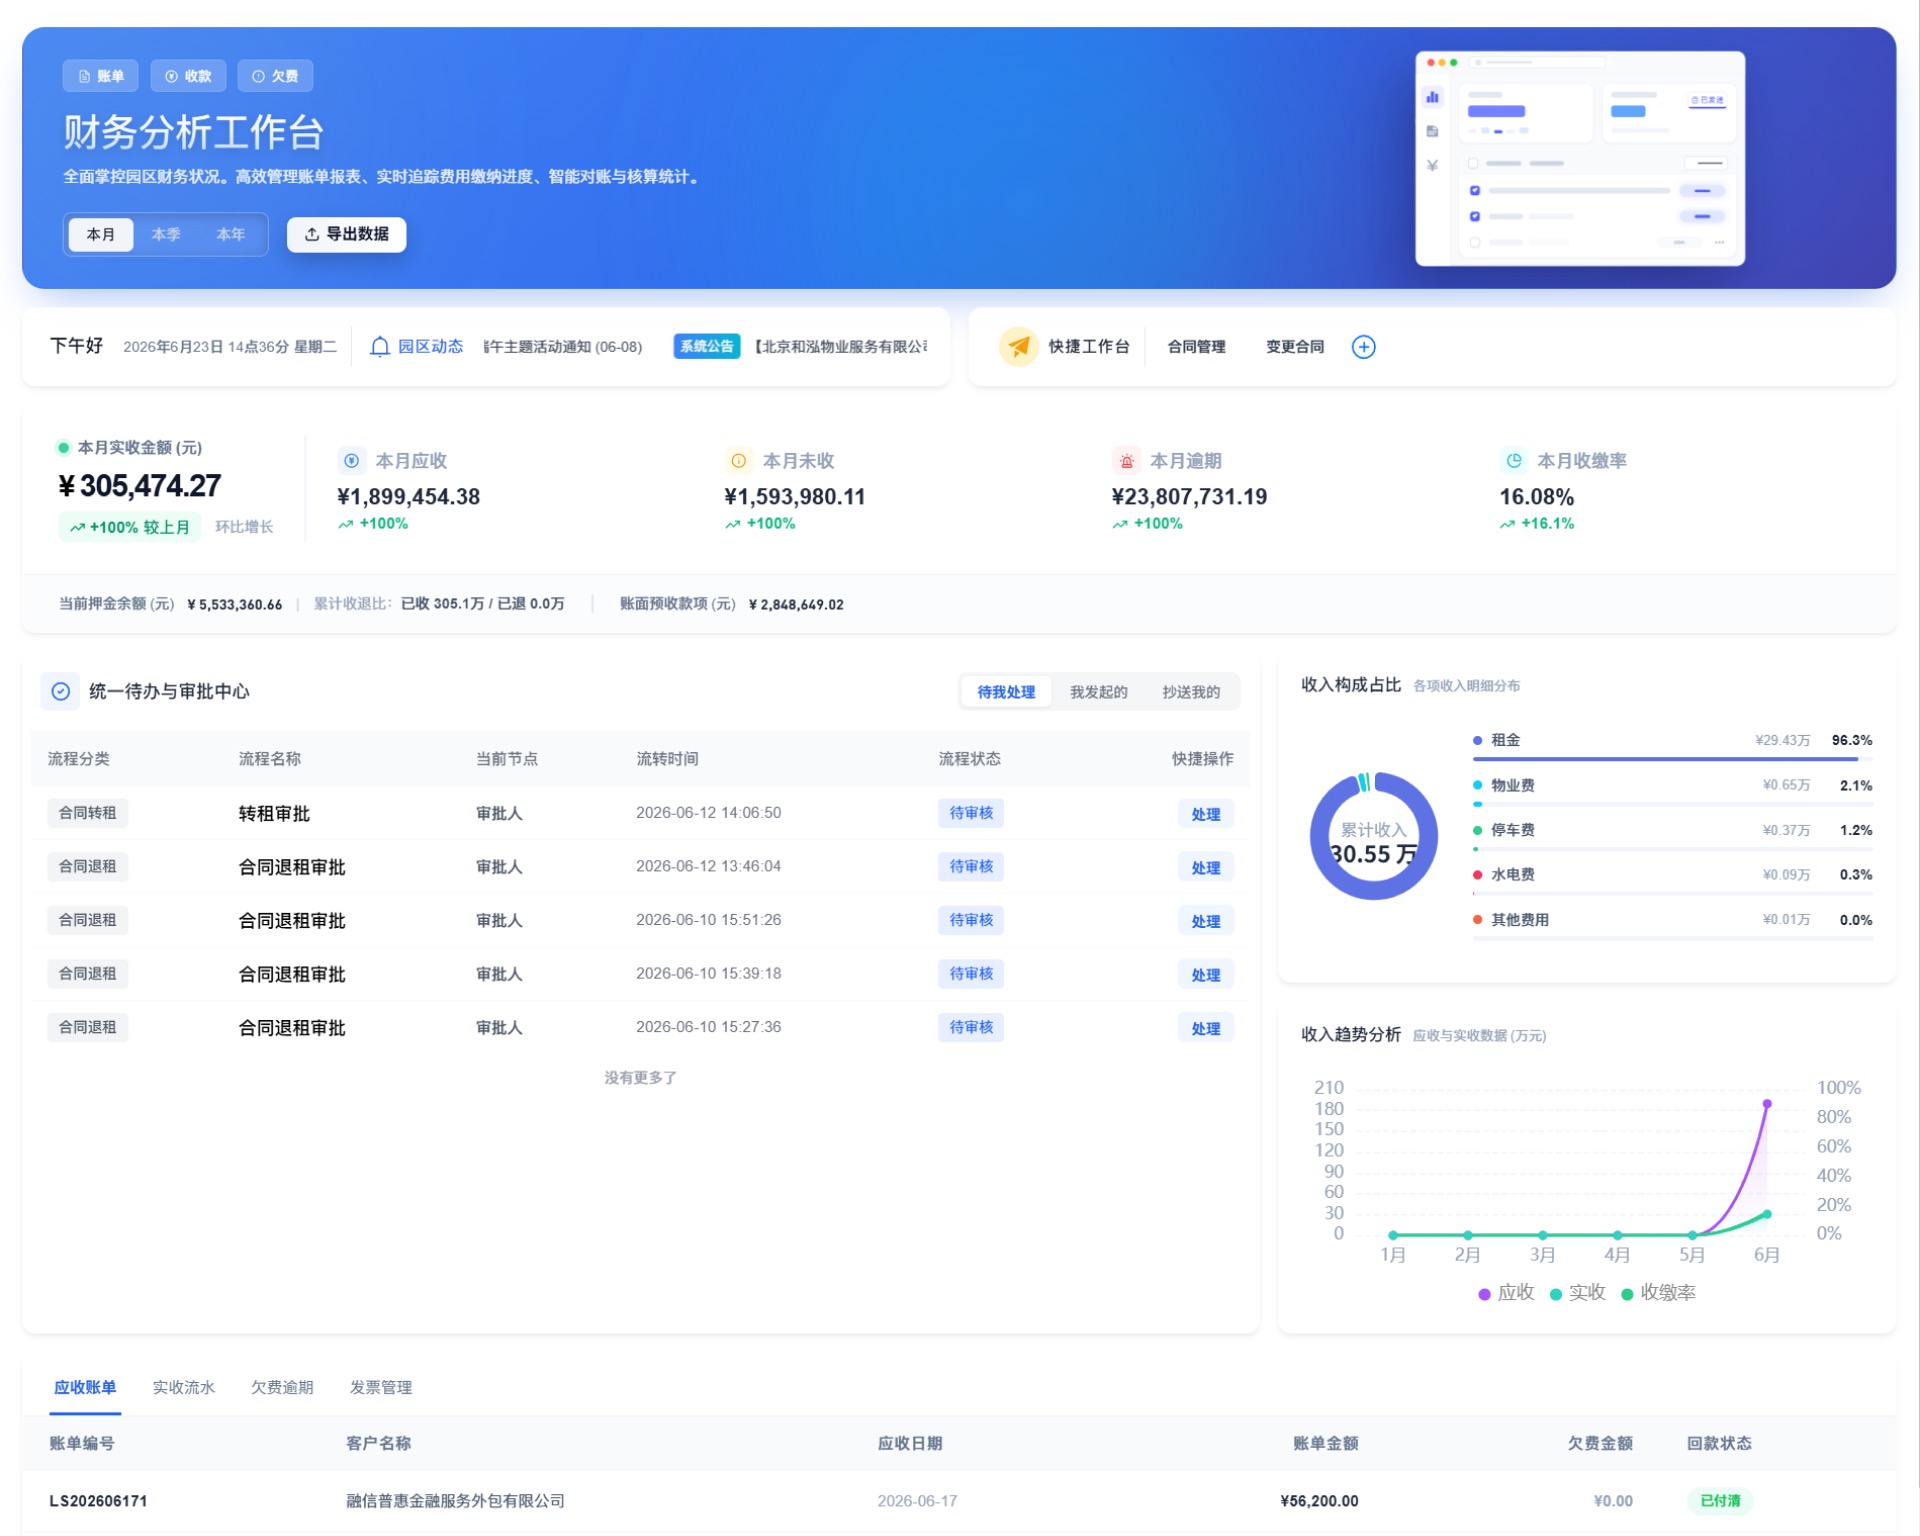The image size is (1920, 1536).
Task: Select the 本月 period toggle
Action: coord(100,234)
